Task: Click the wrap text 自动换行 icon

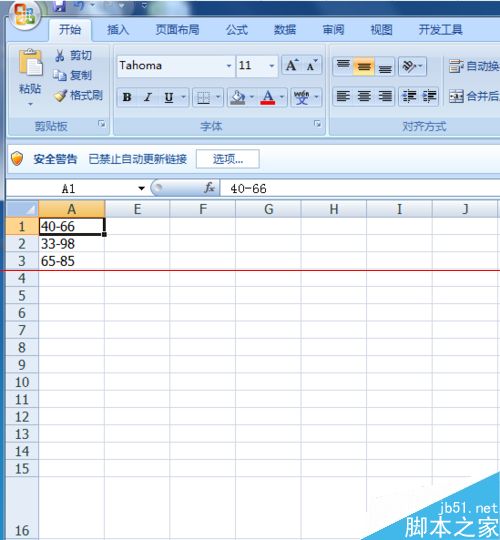Action: (x=456, y=65)
